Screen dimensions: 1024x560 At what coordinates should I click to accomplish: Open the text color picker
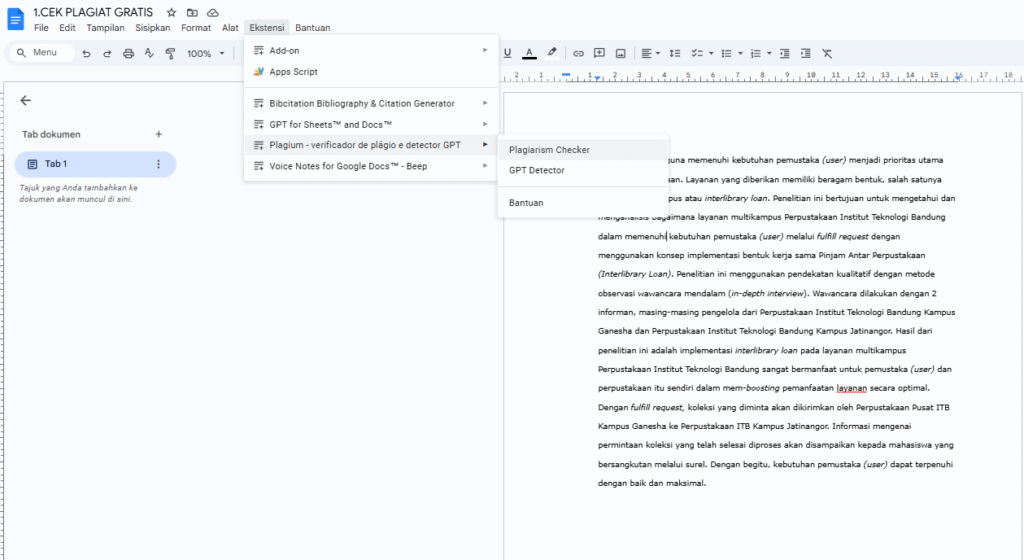coord(530,54)
